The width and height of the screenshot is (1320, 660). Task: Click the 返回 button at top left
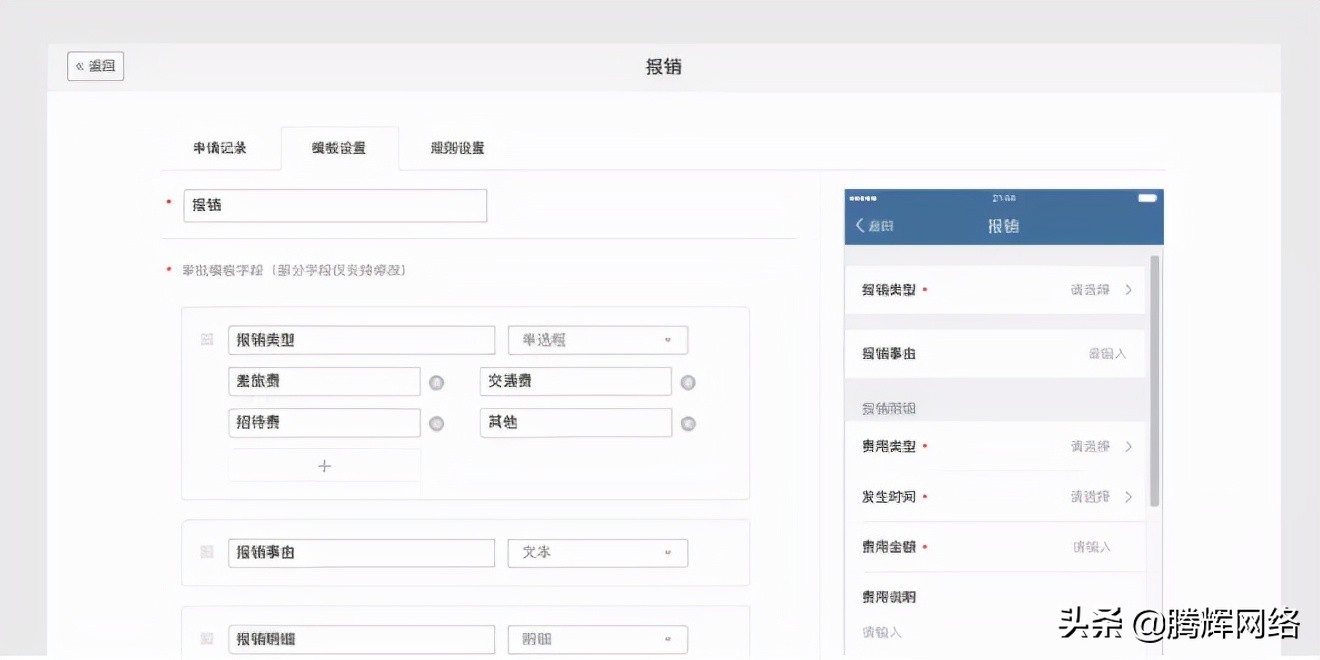[x=95, y=65]
